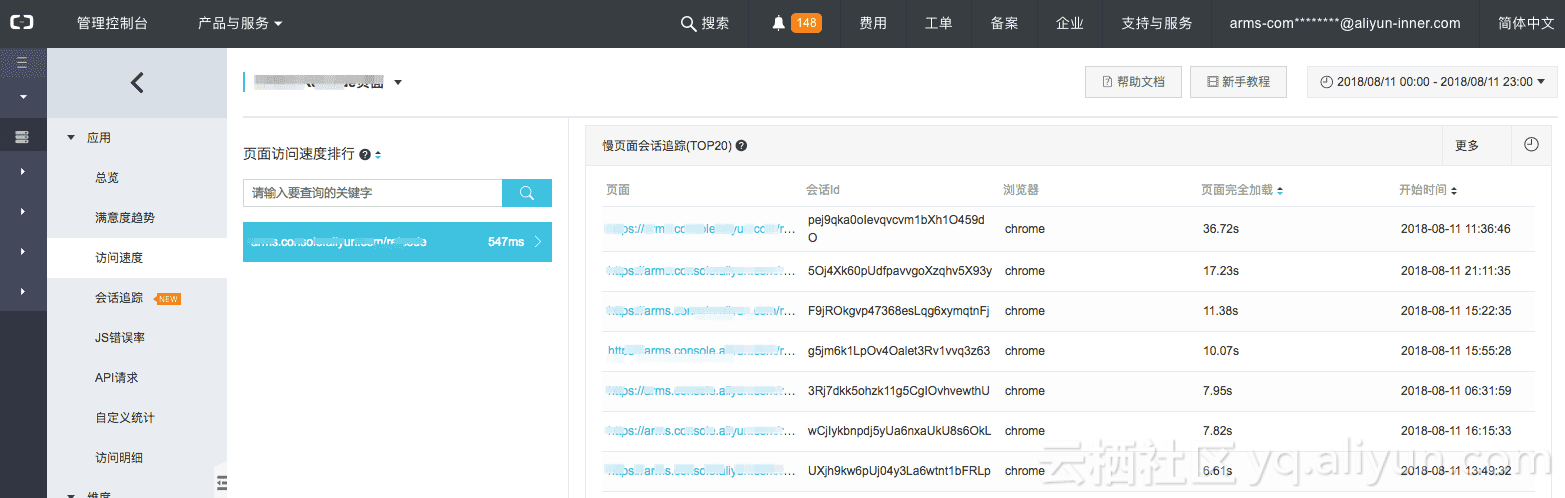Focus the keyword search input 请输入要查询的关键字

click(372, 193)
